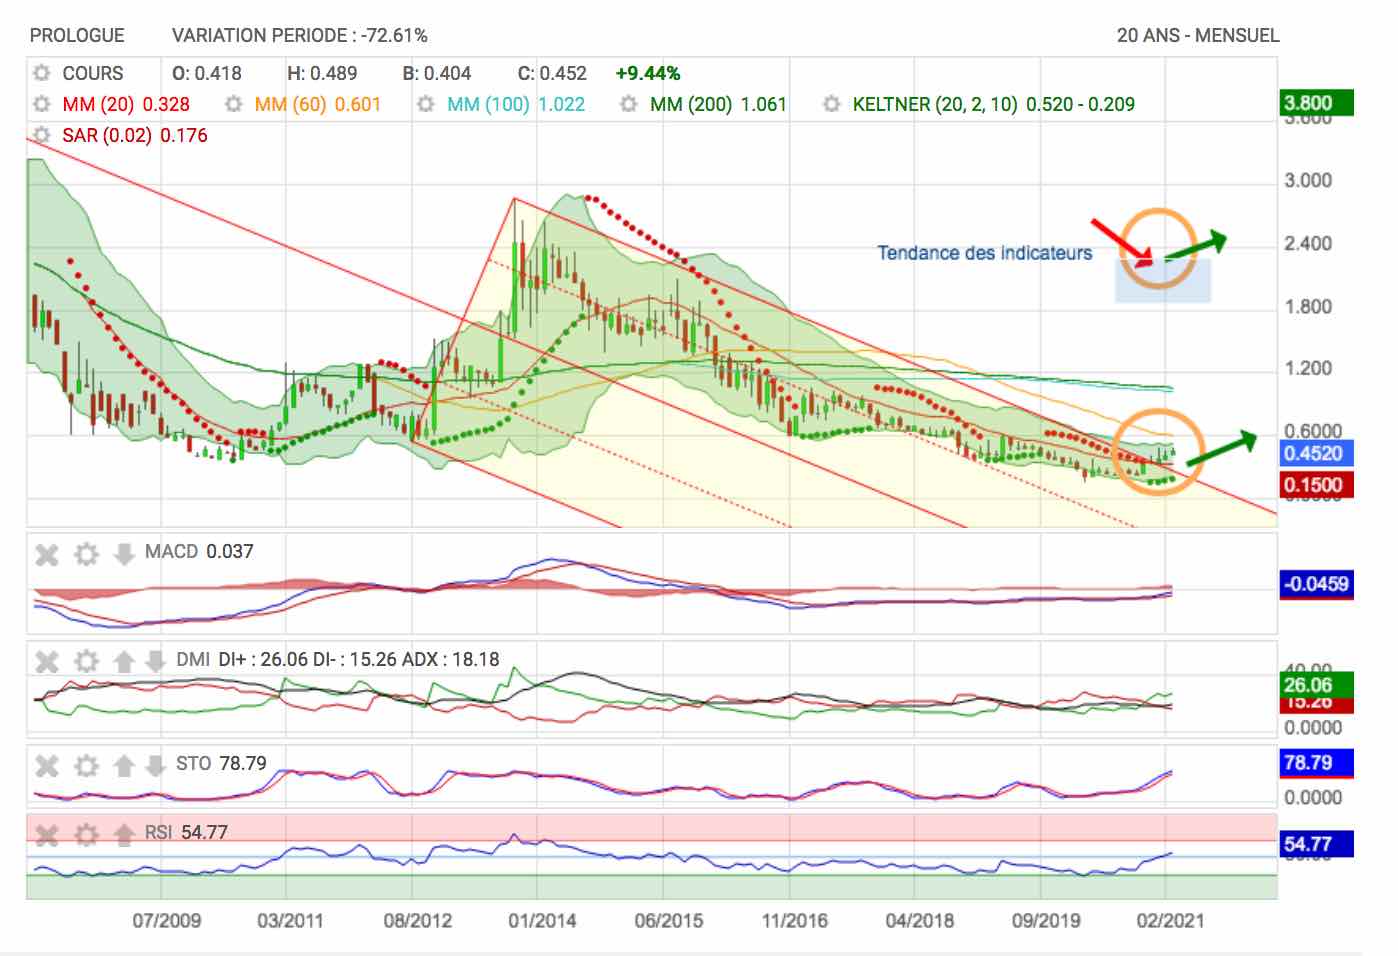1398x956 pixels.
Task: Select SAR (0.02) 0.176 label
Action: click(x=135, y=135)
